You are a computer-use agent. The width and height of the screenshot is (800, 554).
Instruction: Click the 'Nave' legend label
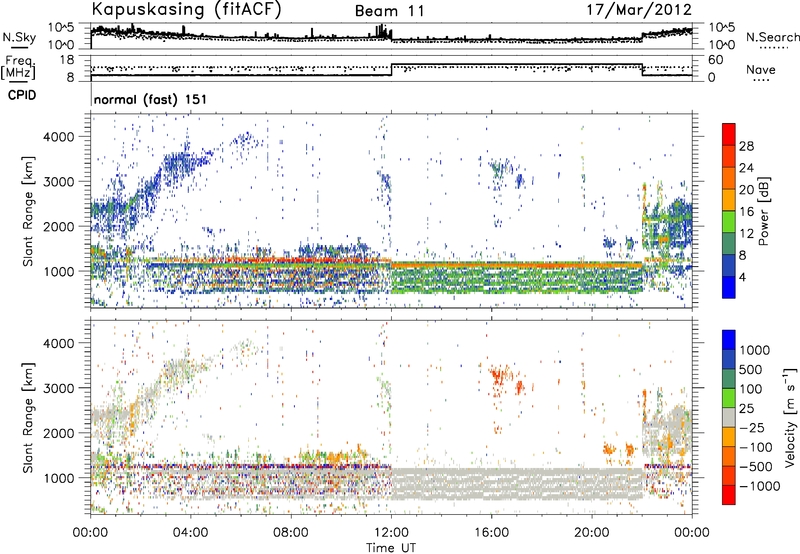click(x=761, y=70)
